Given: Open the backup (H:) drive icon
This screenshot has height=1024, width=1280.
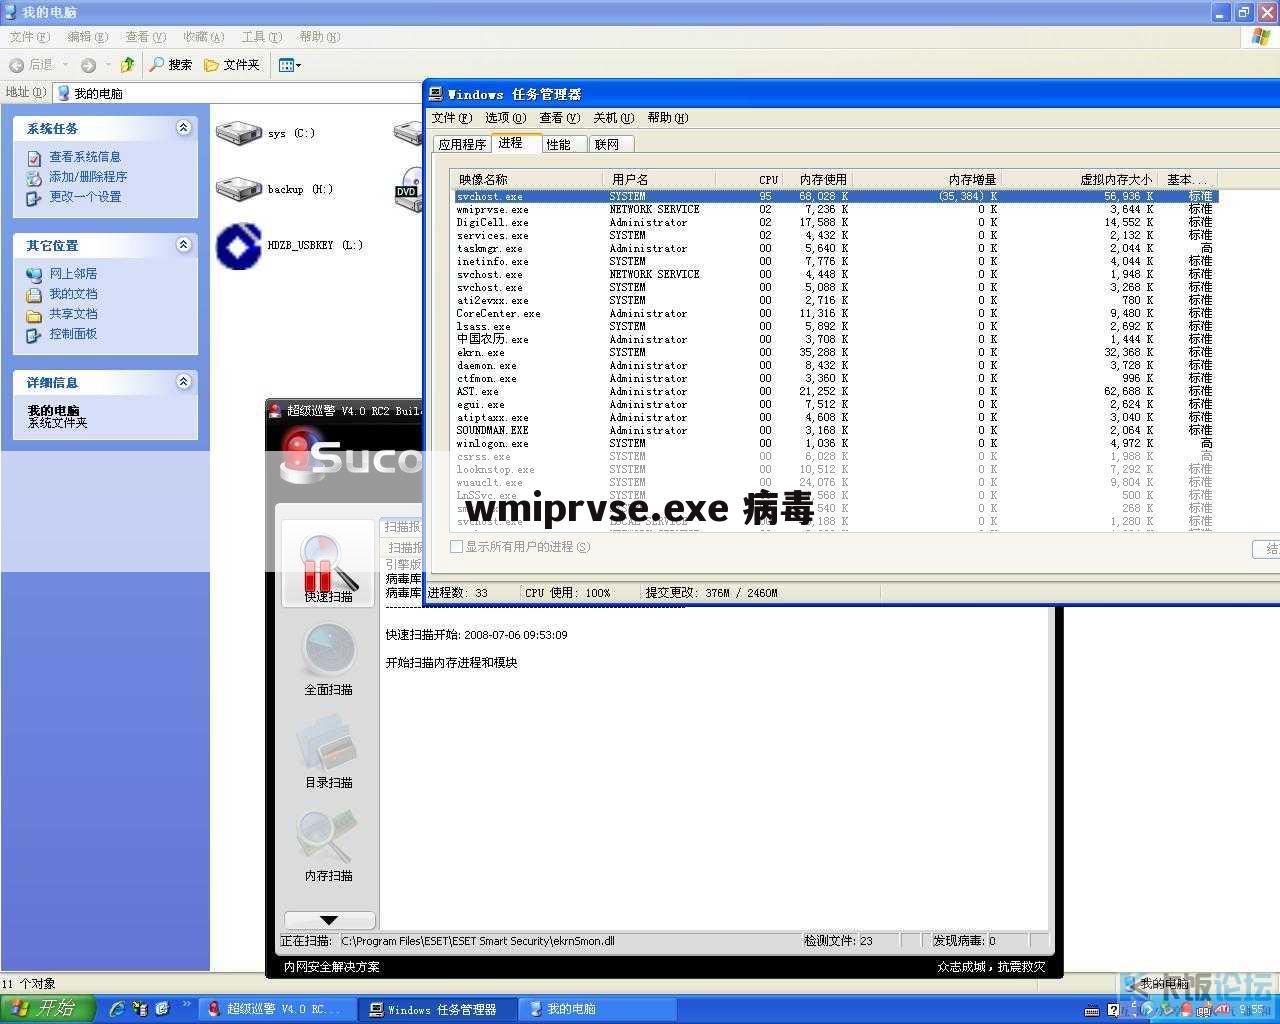Looking at the screenshot, I should click(238, 189).
